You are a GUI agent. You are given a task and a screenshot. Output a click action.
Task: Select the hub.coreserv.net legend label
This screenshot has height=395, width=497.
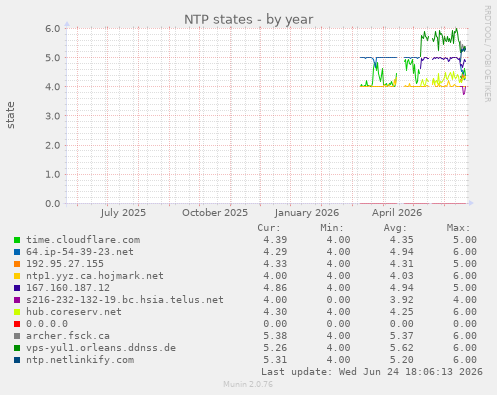(74, 312)
